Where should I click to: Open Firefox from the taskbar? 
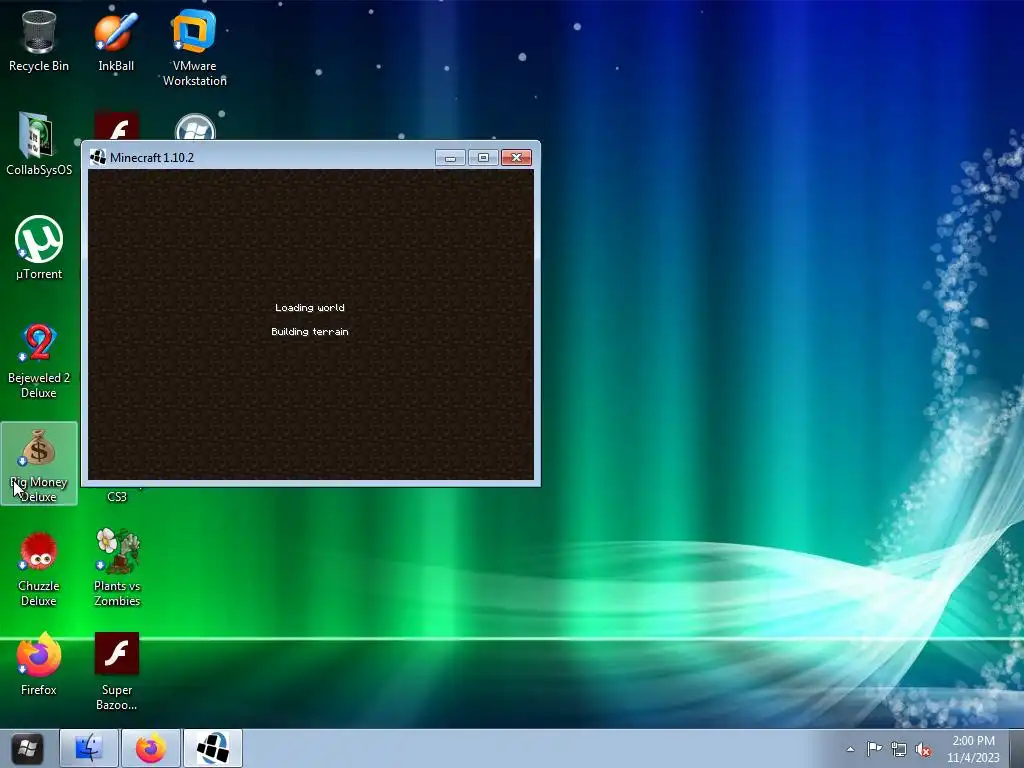pos(150,748)
